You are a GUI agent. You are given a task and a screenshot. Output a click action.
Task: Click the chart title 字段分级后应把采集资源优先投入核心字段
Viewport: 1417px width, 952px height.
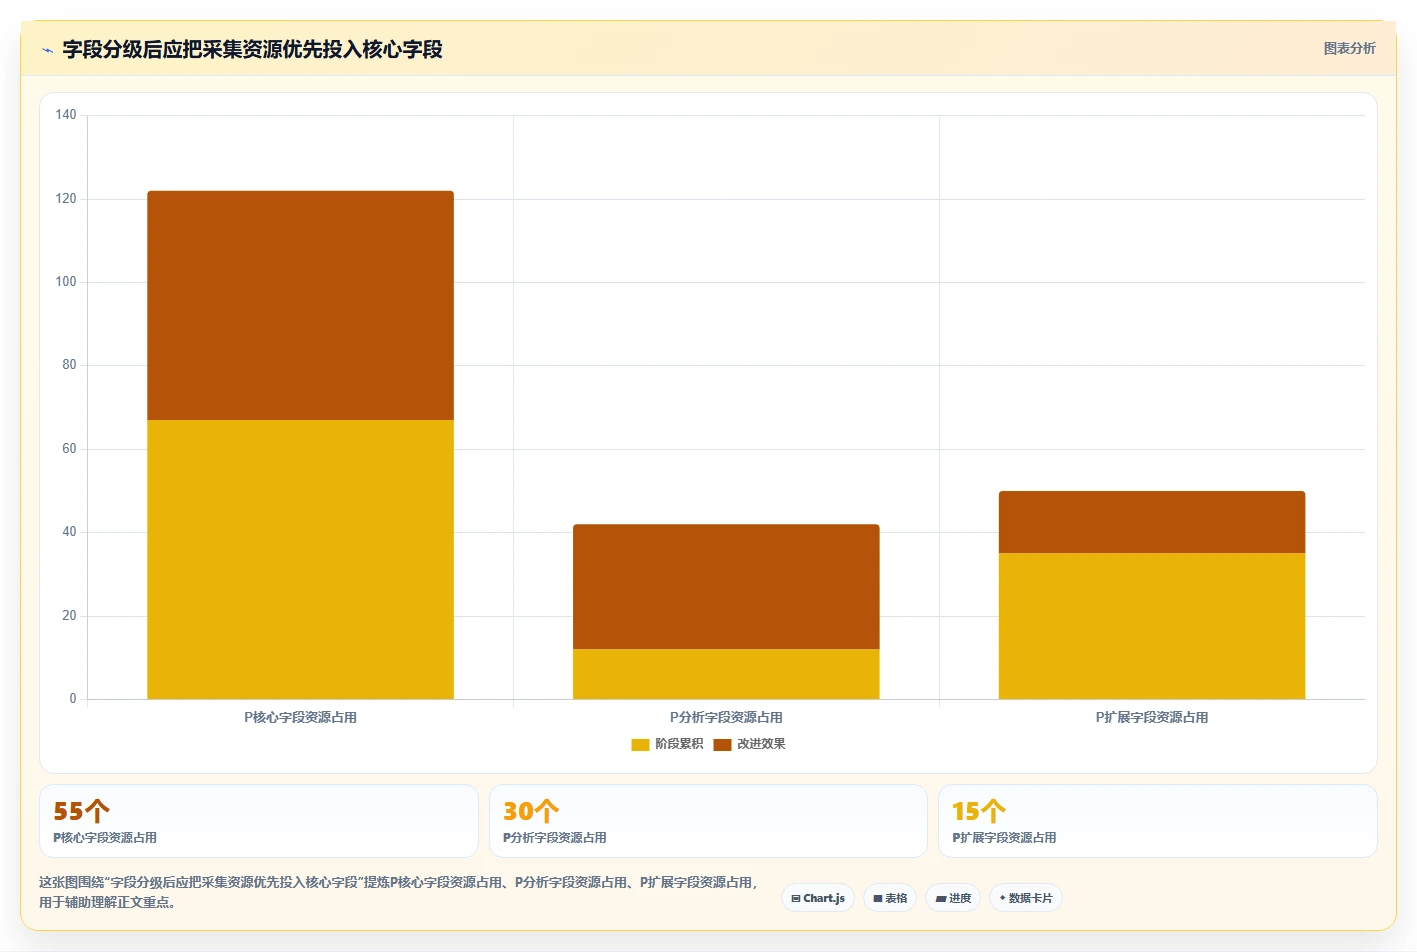[x=252, y=49]
